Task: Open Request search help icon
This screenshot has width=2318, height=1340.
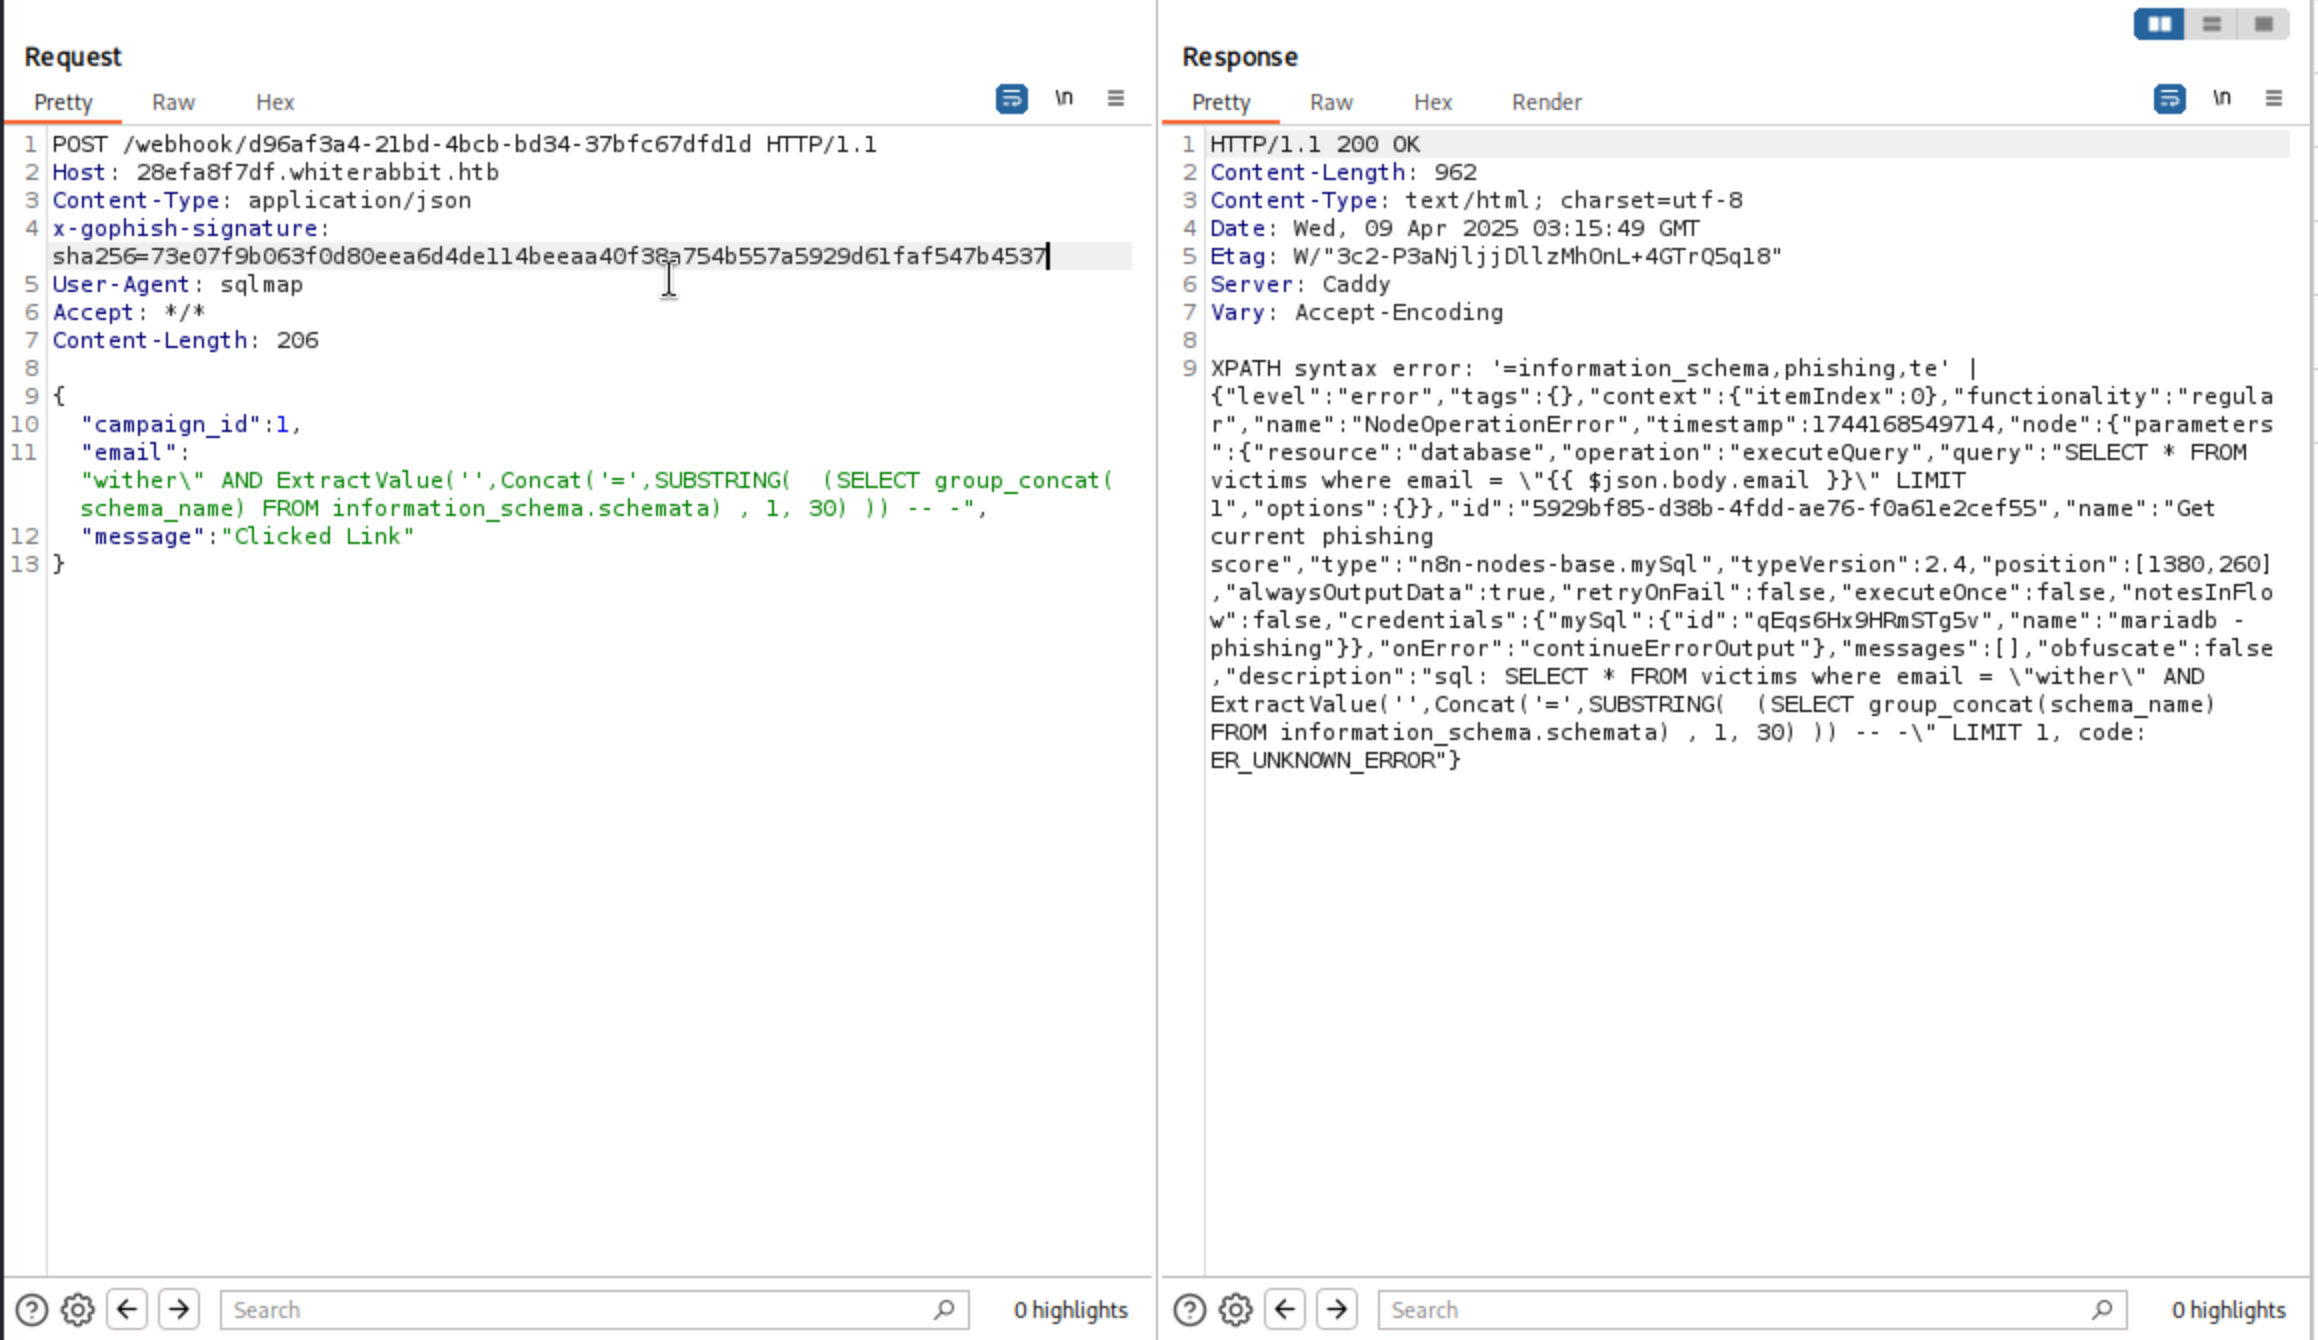Action: pos(31,1309)
